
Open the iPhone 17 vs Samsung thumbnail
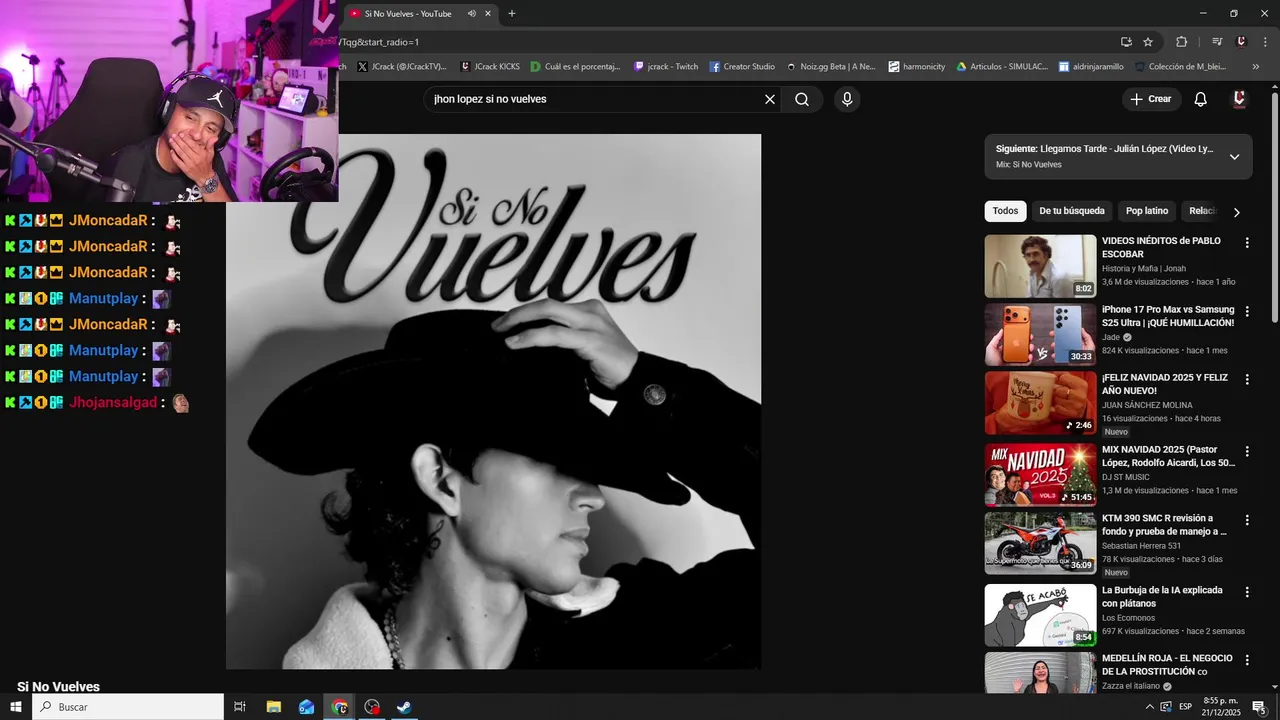point(1040,335)
